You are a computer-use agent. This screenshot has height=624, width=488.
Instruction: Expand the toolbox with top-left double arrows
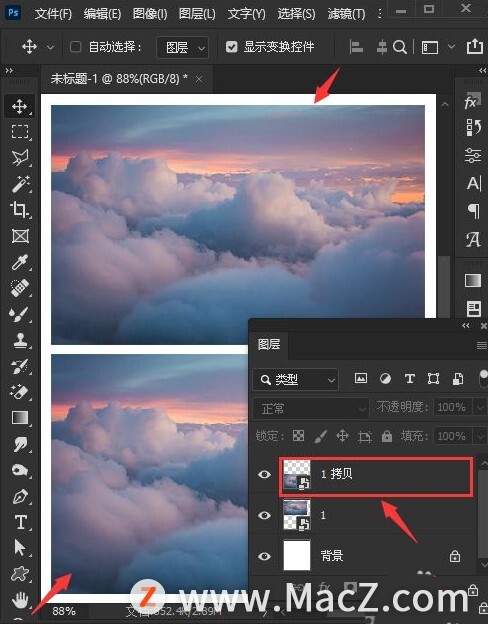coord(9,71)
